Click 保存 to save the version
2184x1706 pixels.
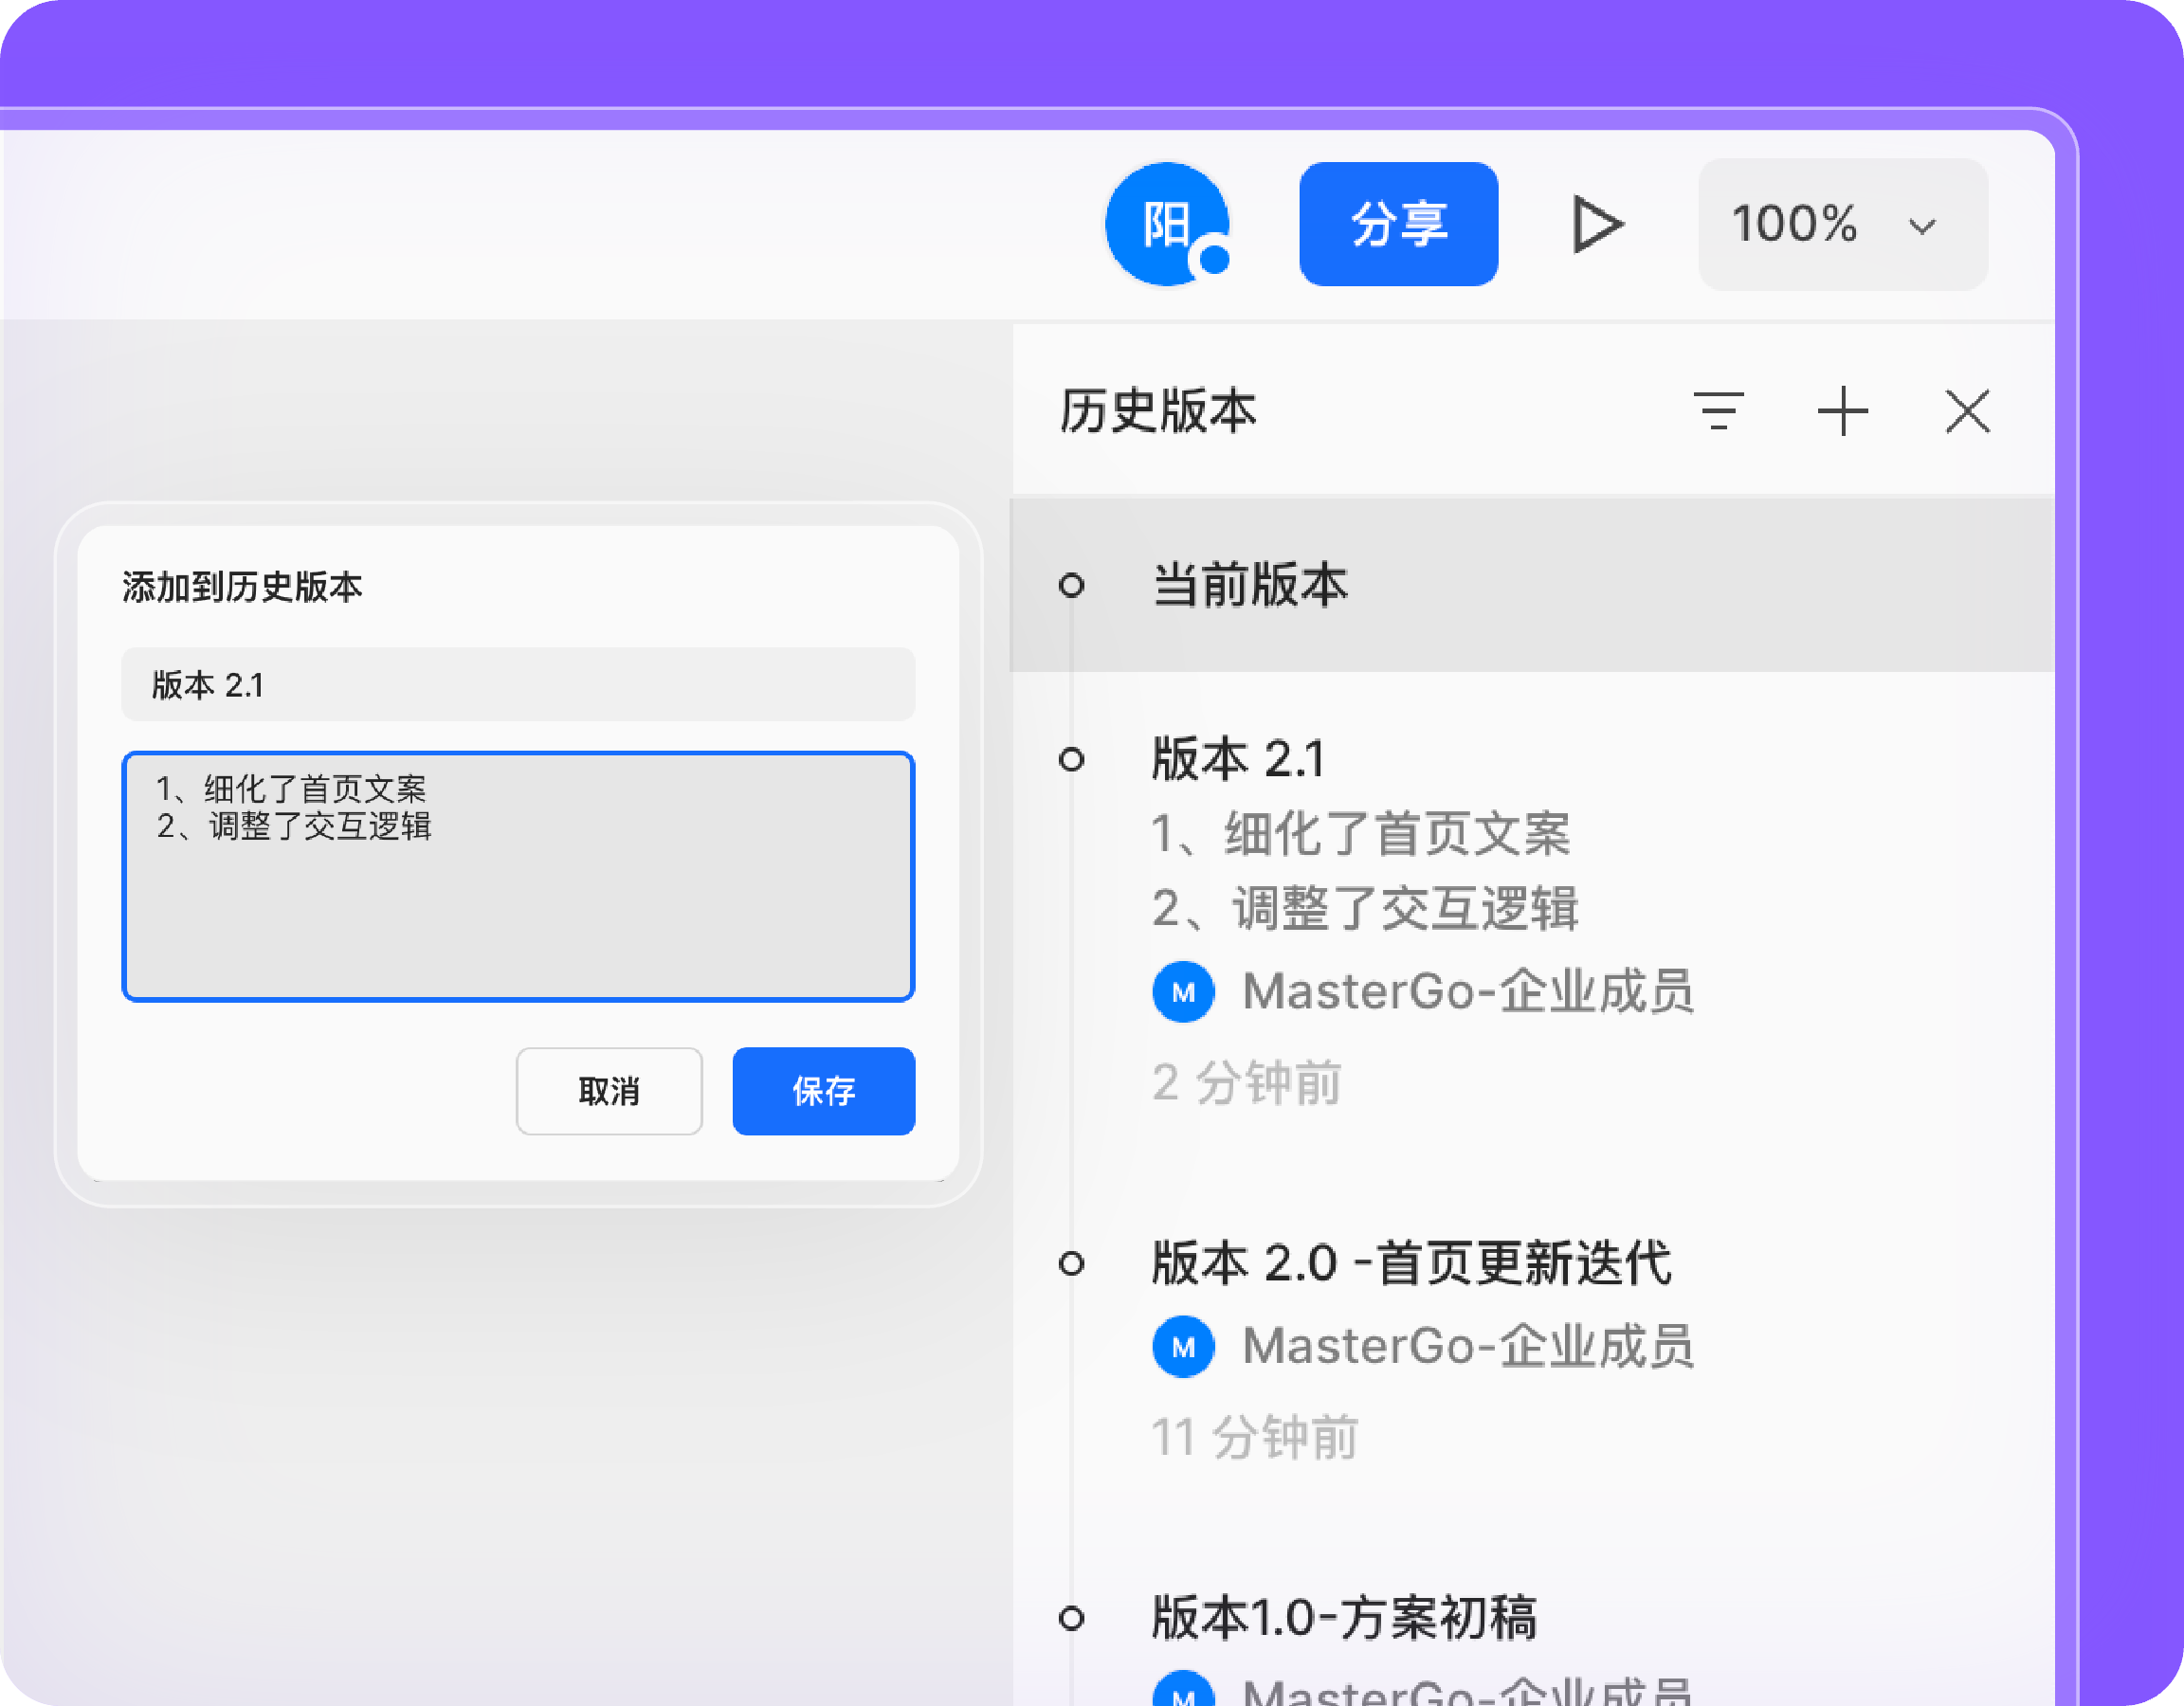823,1091
